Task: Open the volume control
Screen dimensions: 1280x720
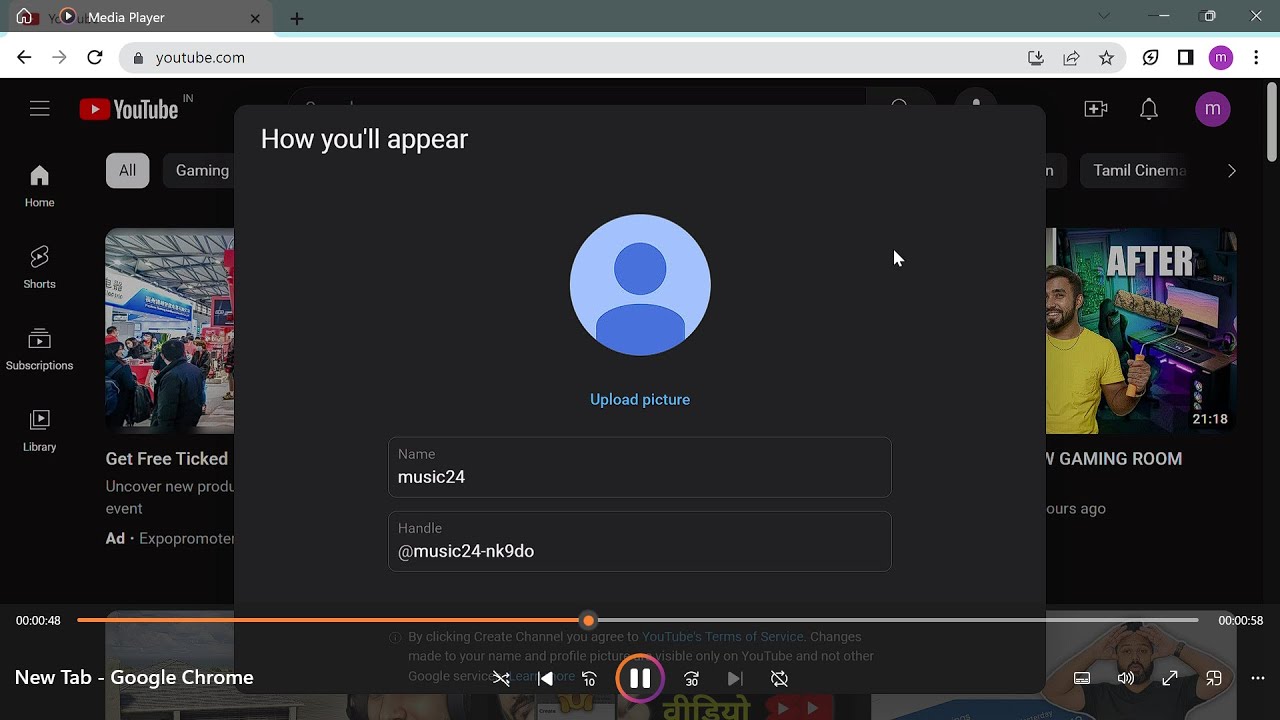Action: click(x=1126, y=678)
